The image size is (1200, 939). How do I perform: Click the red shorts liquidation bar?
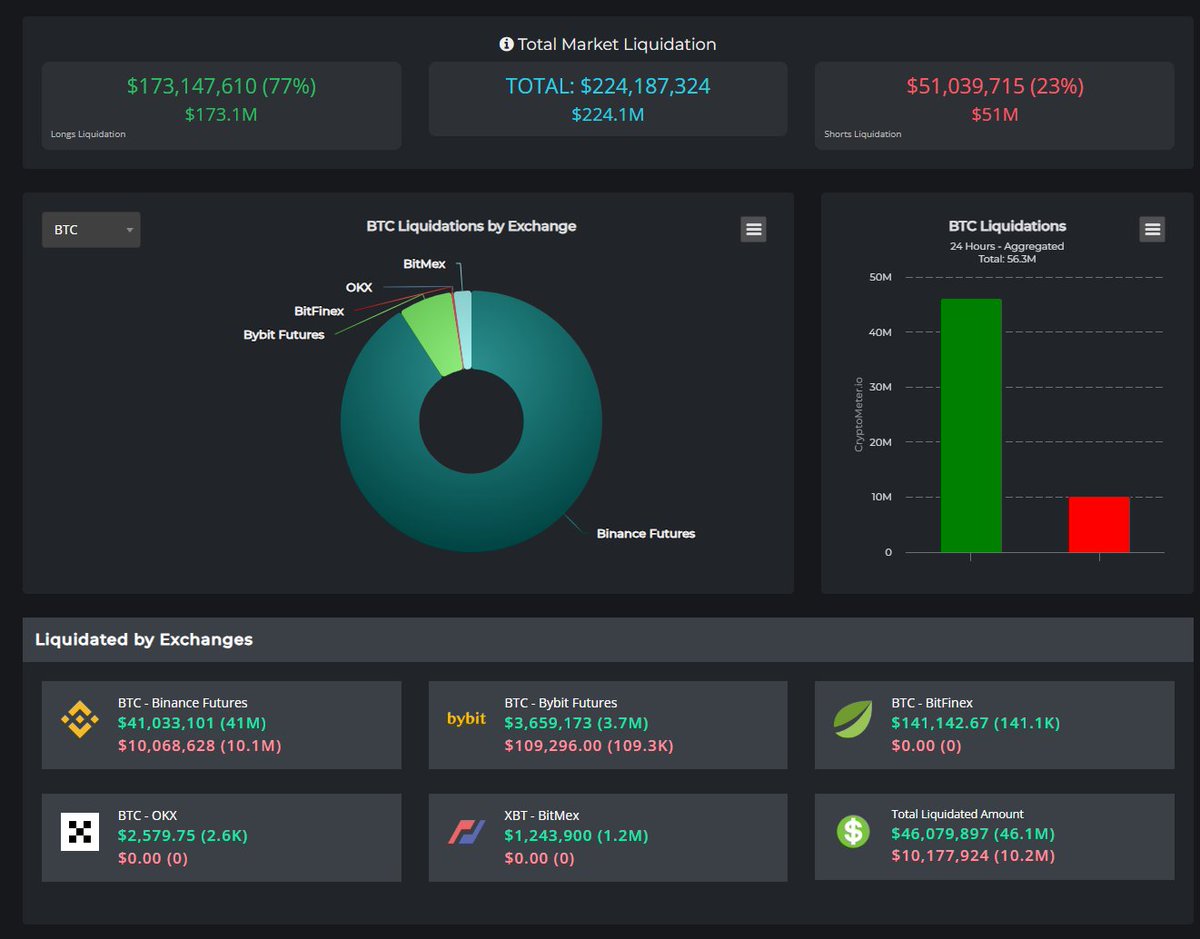point(1099,524)
